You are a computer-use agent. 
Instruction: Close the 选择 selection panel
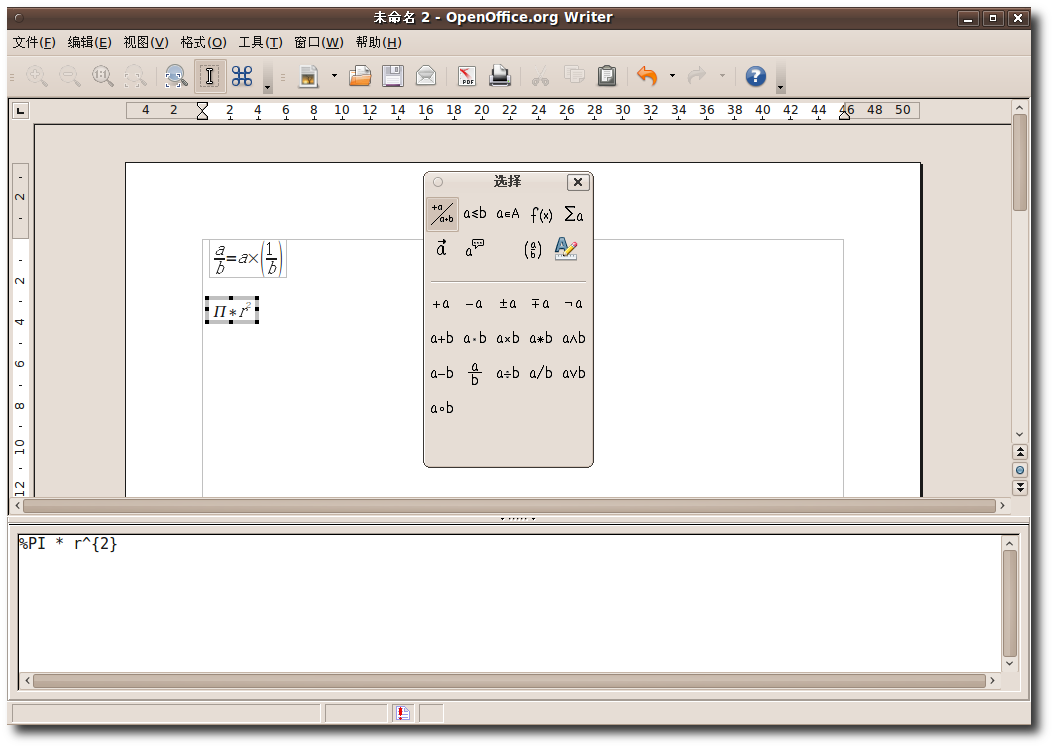(578, 182)
